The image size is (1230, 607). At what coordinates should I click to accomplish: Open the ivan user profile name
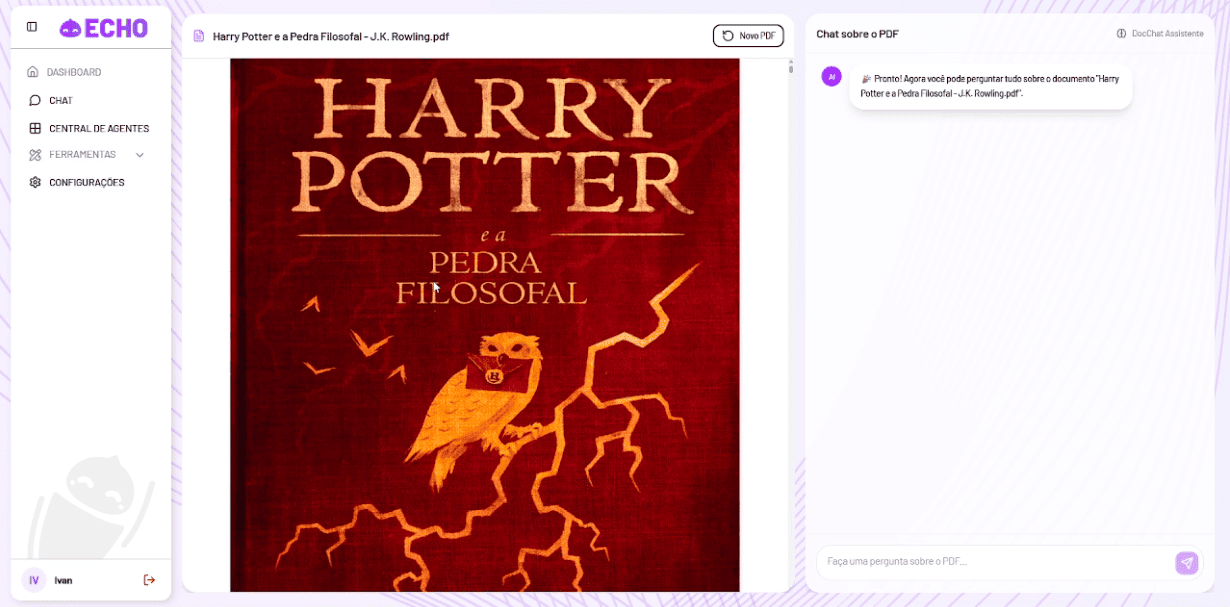63,580
